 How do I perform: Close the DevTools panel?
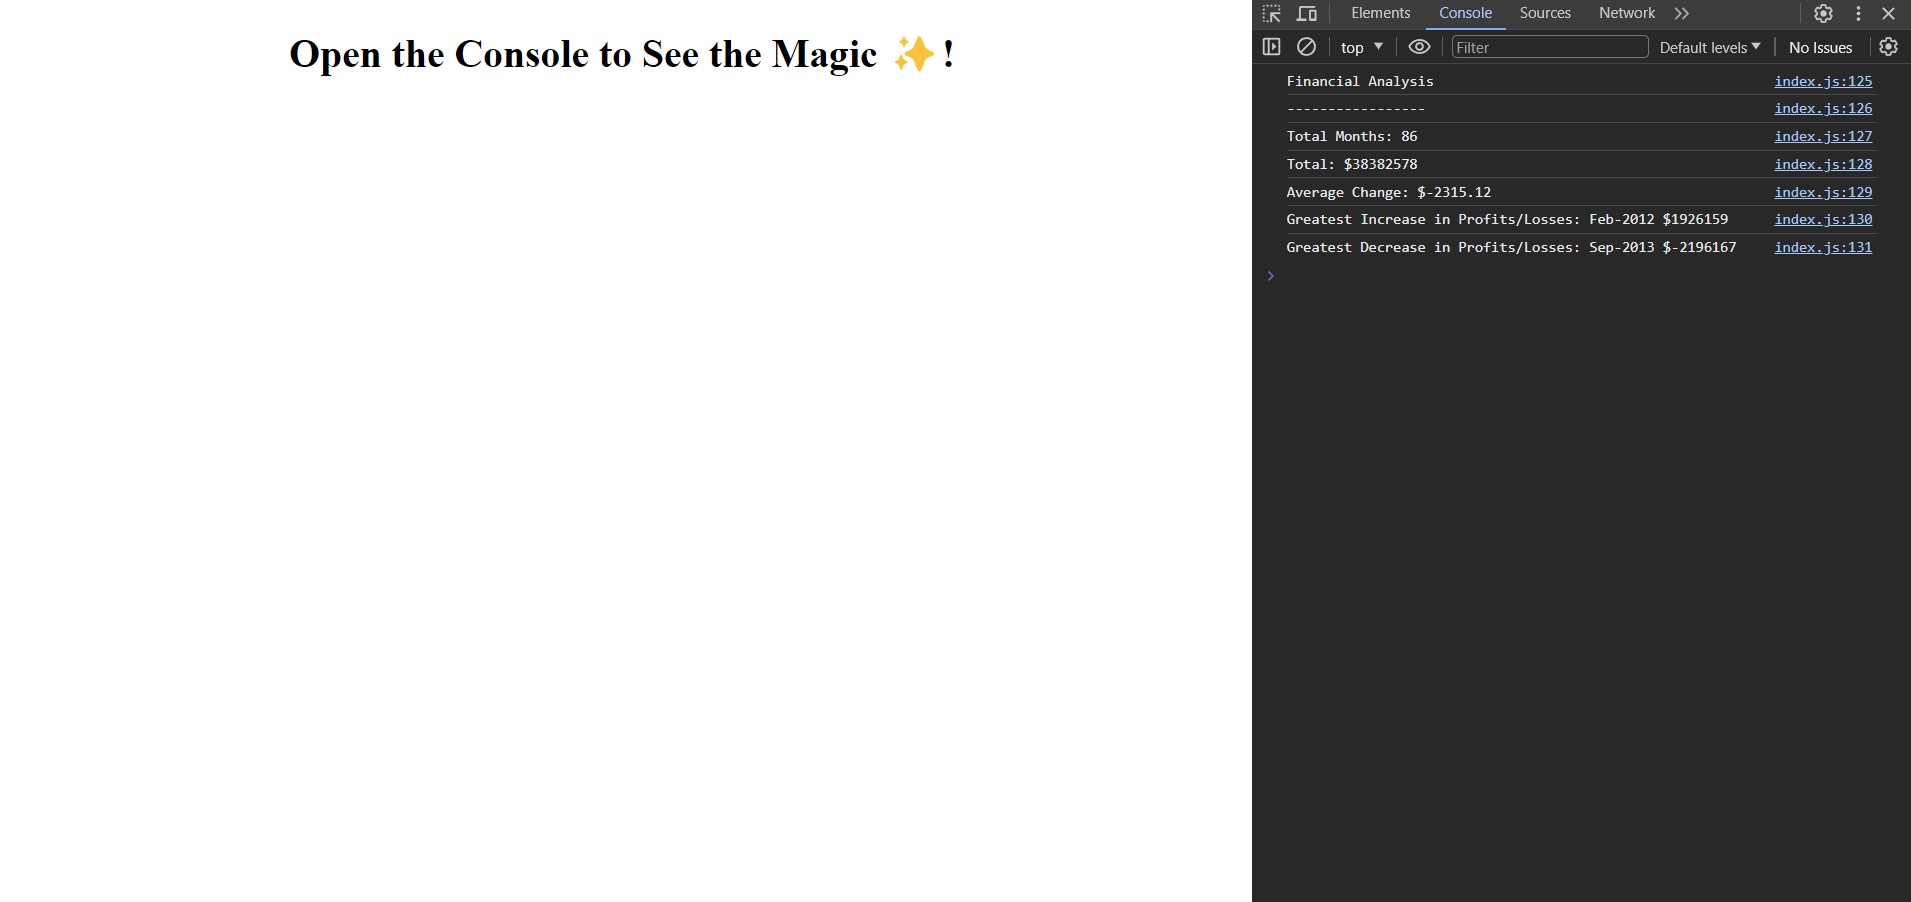point(1888,14)
